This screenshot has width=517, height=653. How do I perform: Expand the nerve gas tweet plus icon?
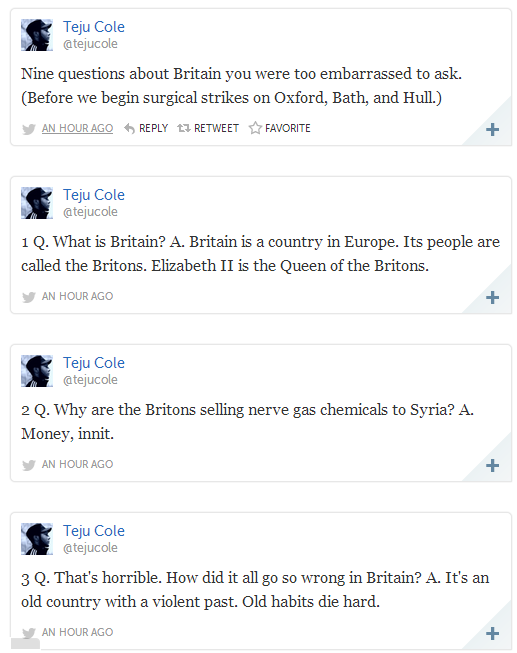(x=492, y=465)
